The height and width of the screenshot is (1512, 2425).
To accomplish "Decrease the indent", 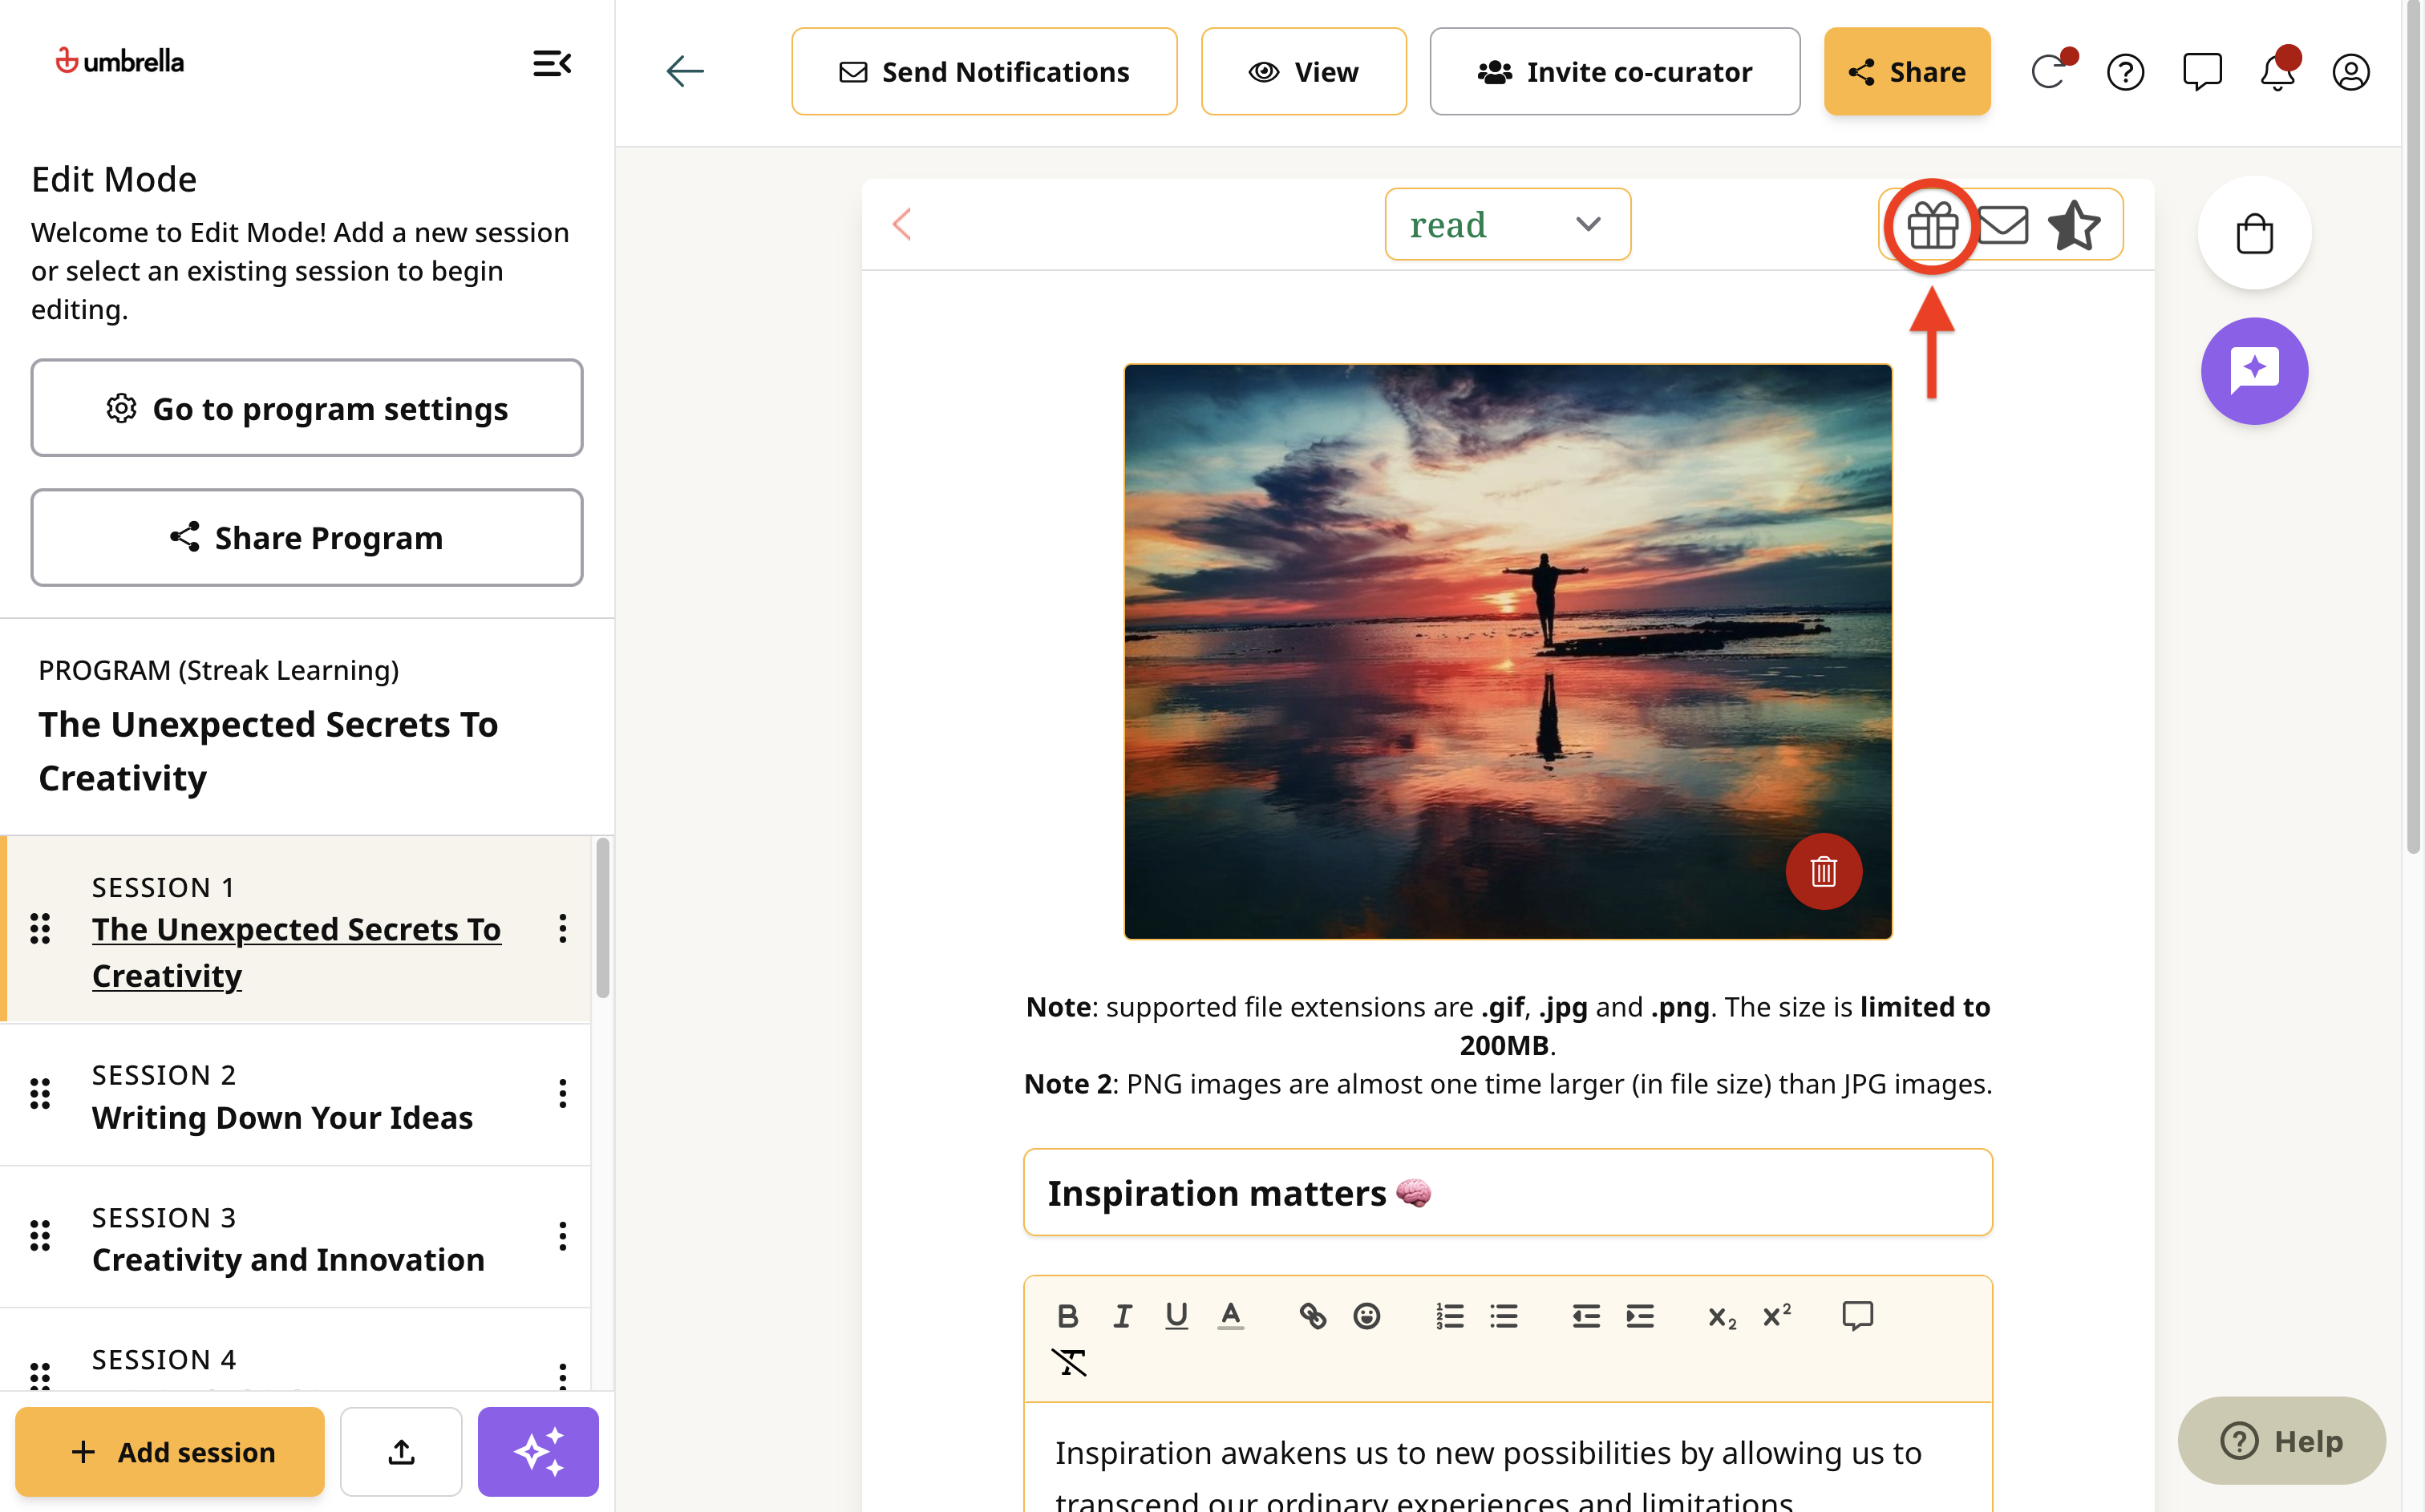I will 1585,1316.
